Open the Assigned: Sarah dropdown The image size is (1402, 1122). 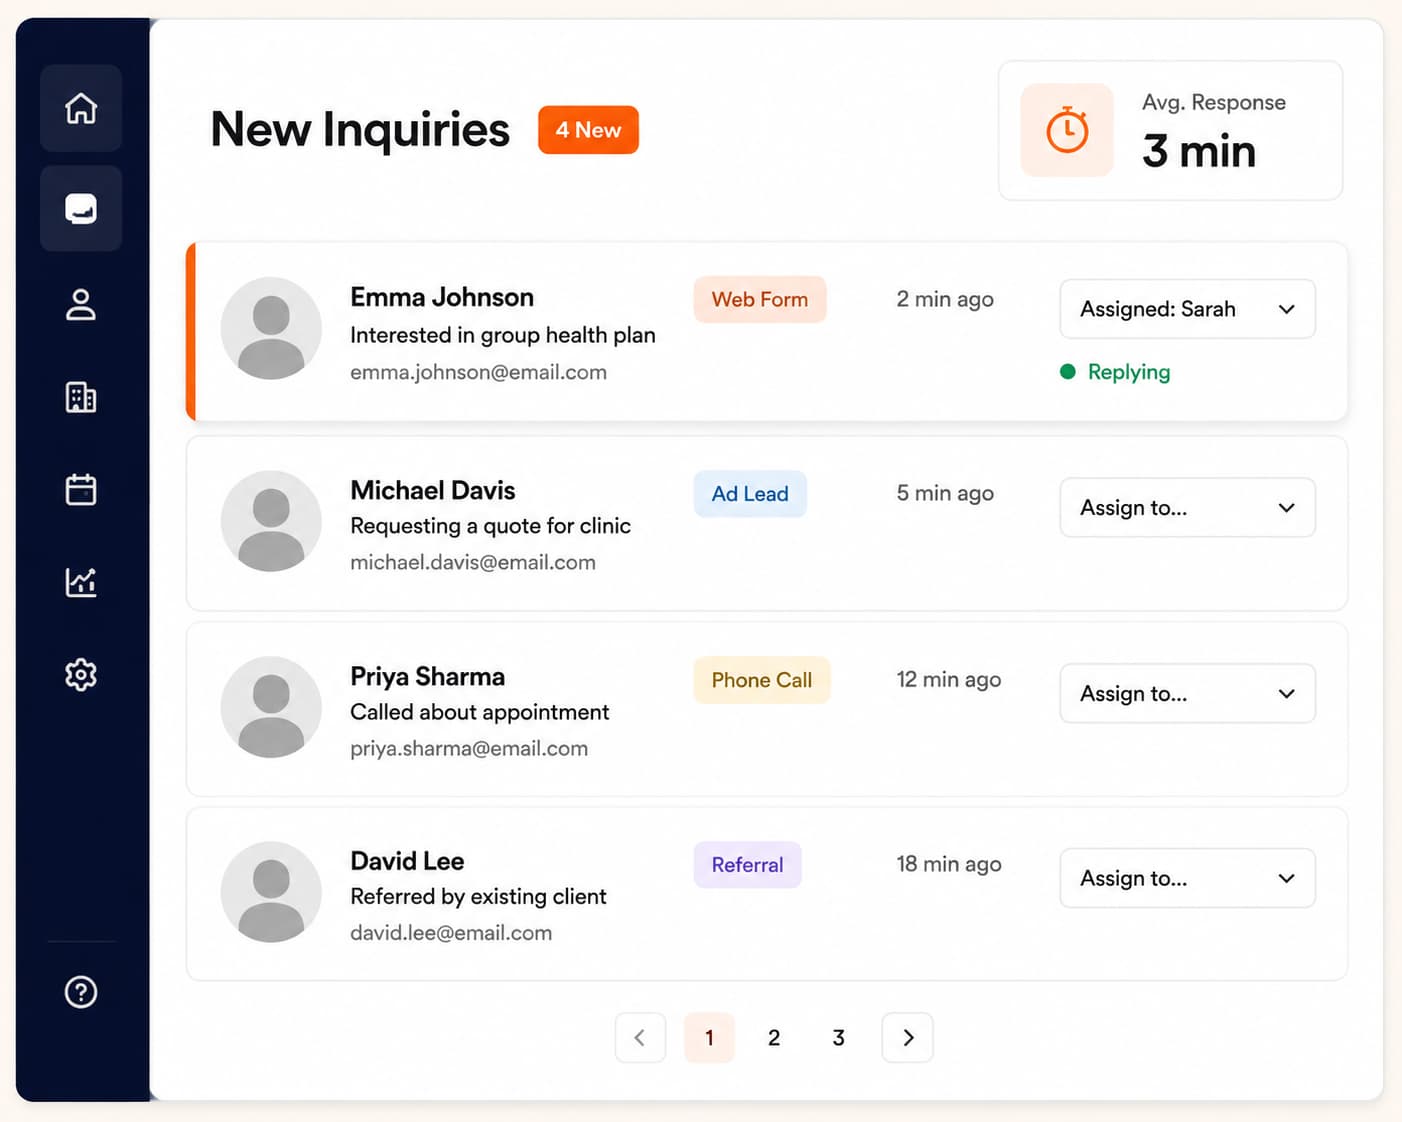point(1187,309)
